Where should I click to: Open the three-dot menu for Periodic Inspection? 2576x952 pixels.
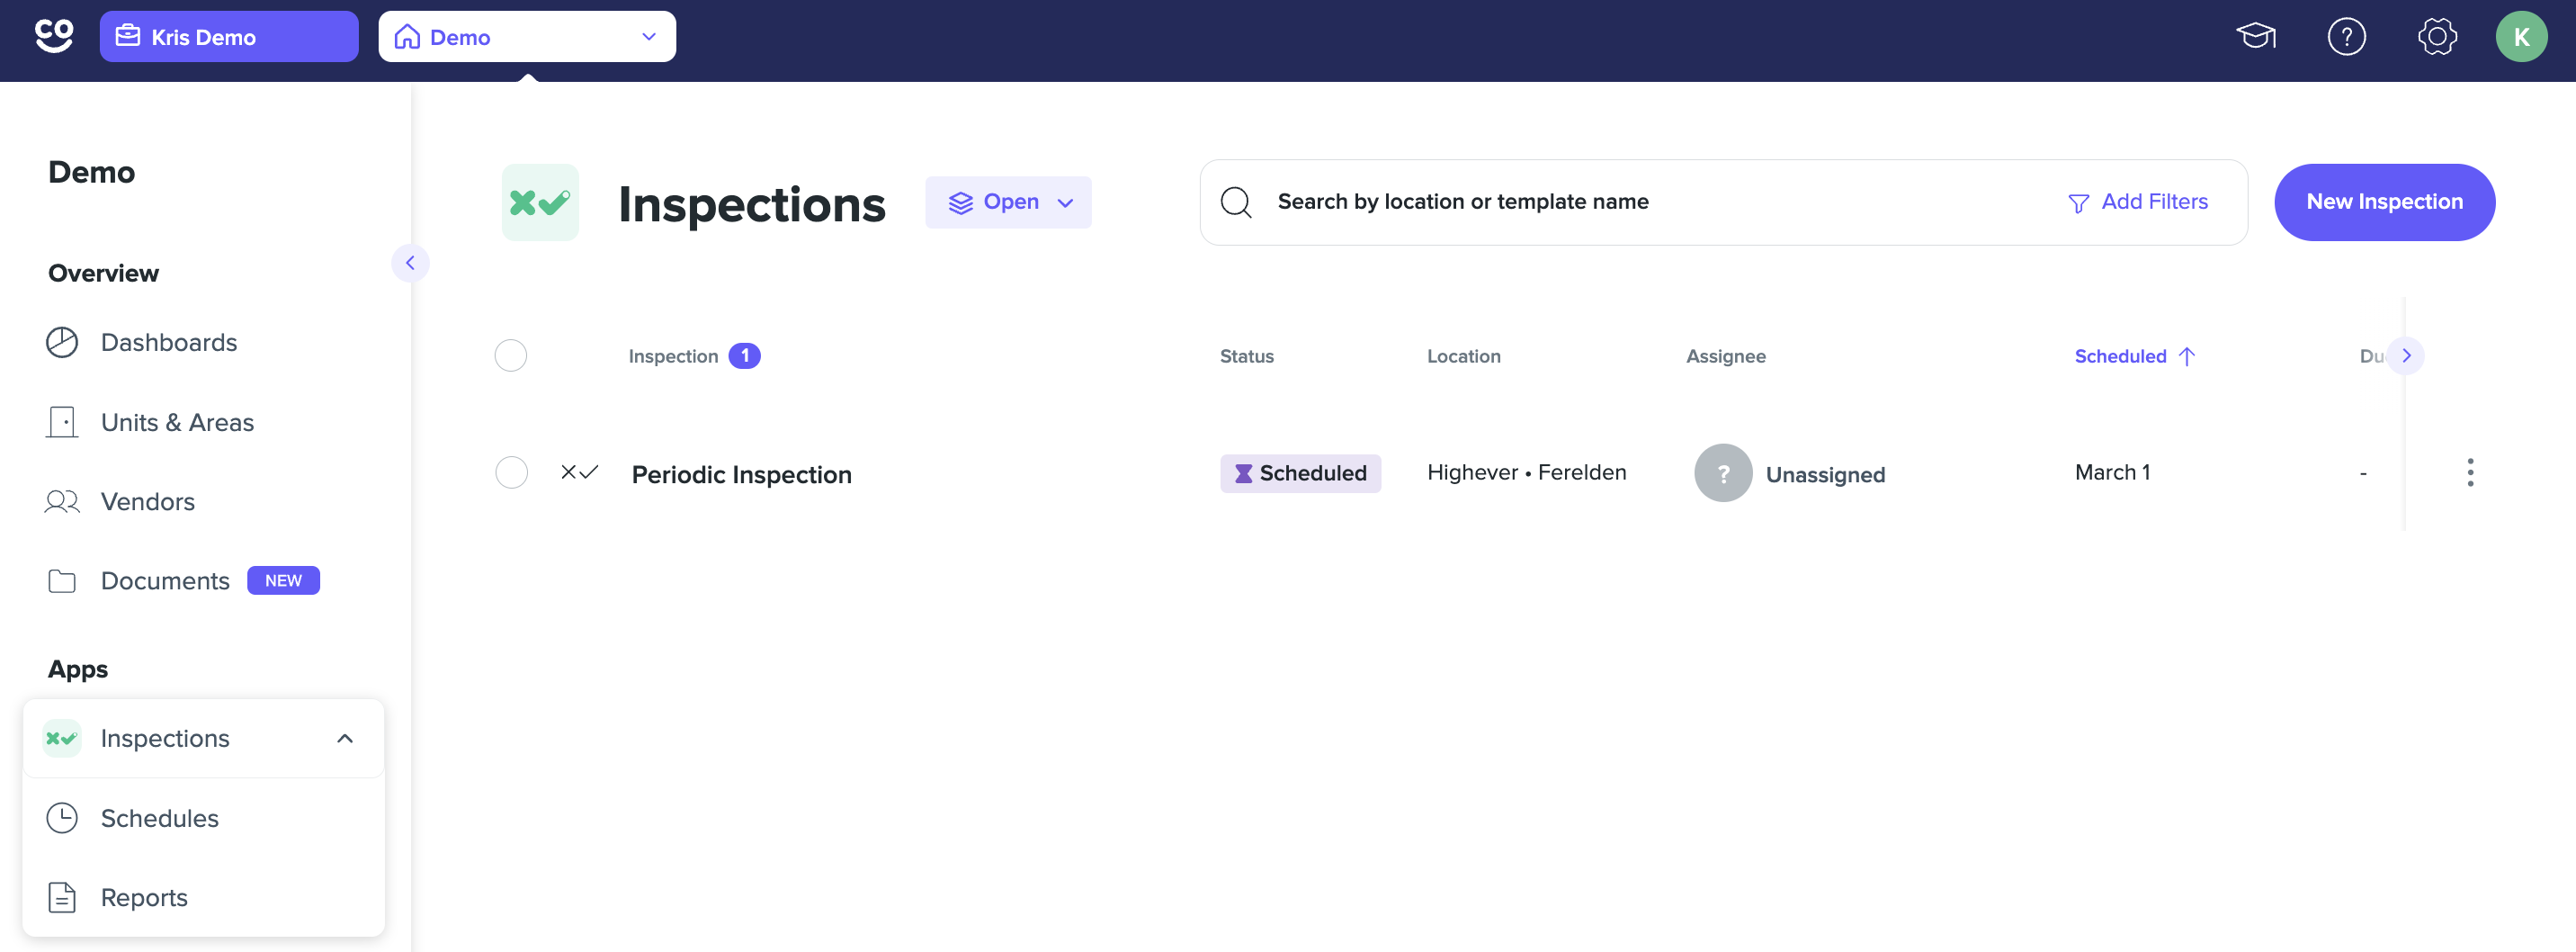coord(2470,473)
